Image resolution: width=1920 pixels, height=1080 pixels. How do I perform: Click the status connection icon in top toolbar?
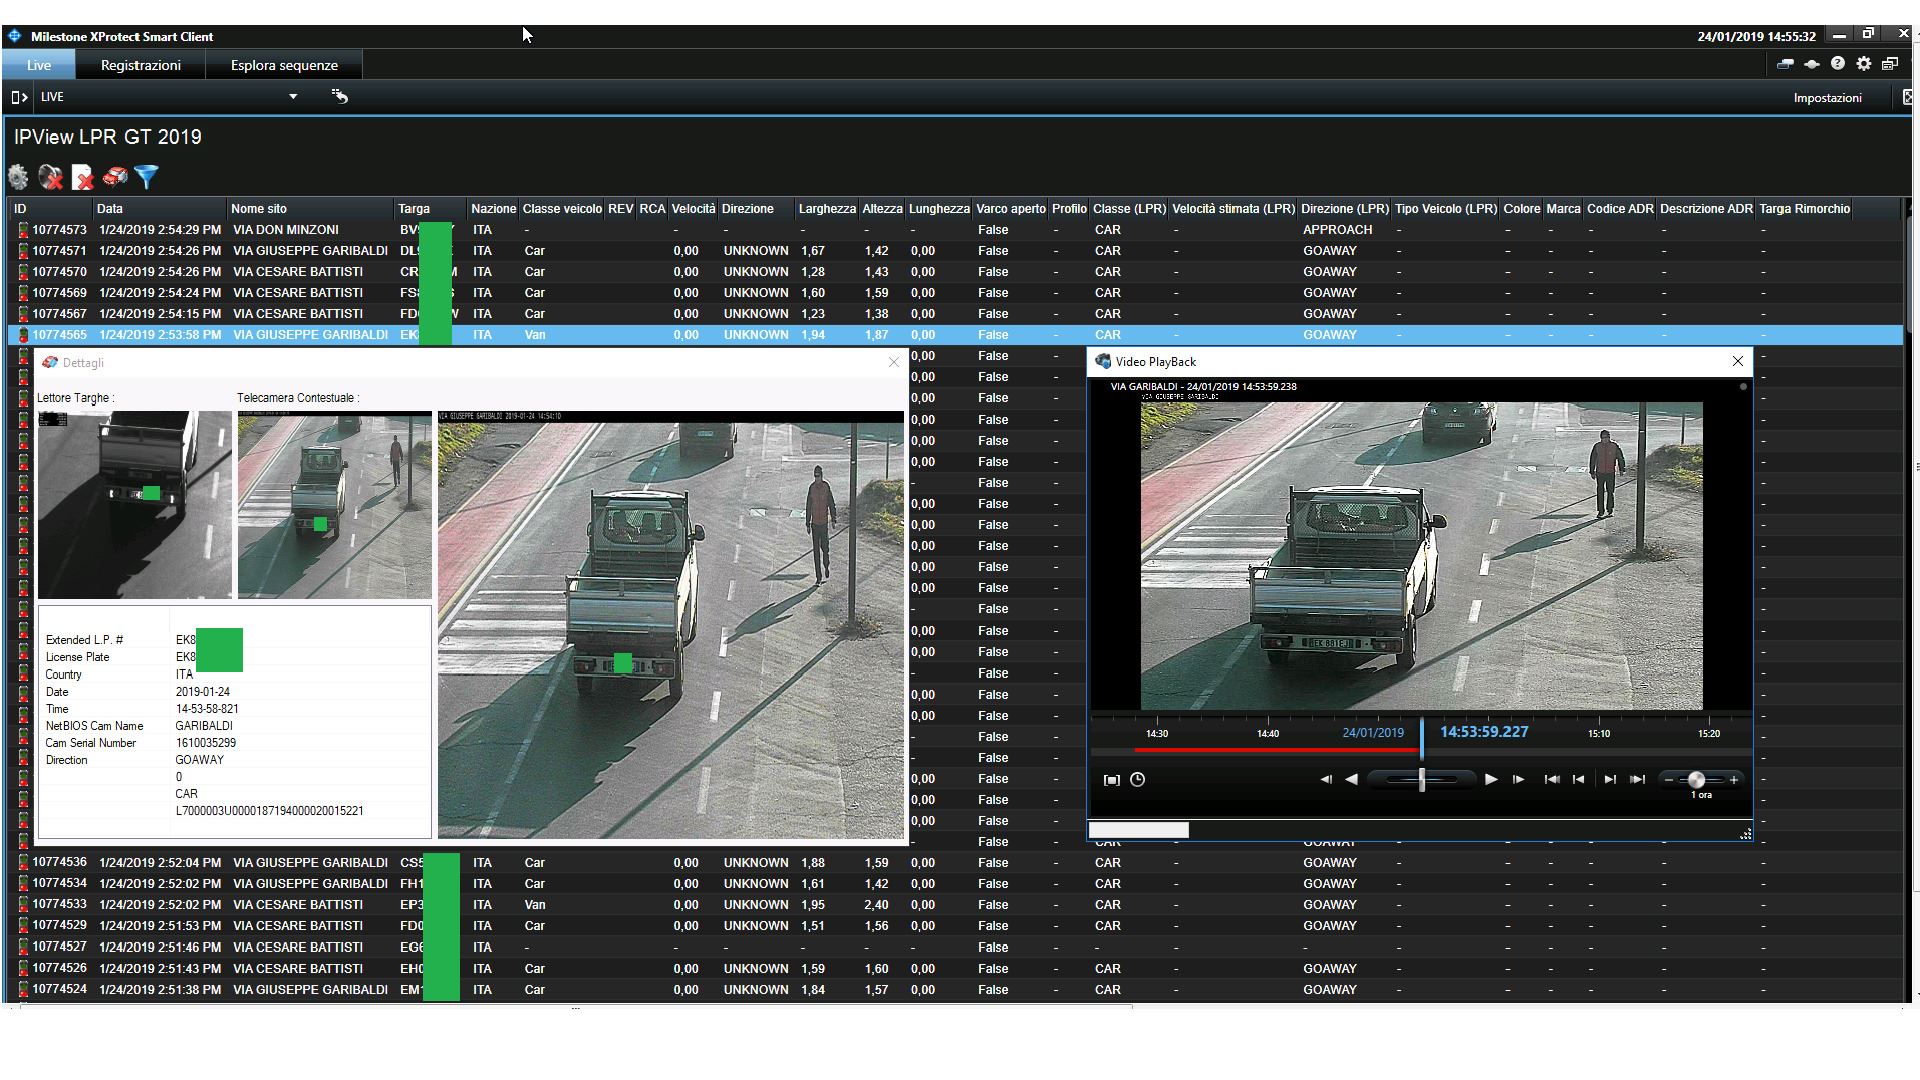click(1785, 64)
